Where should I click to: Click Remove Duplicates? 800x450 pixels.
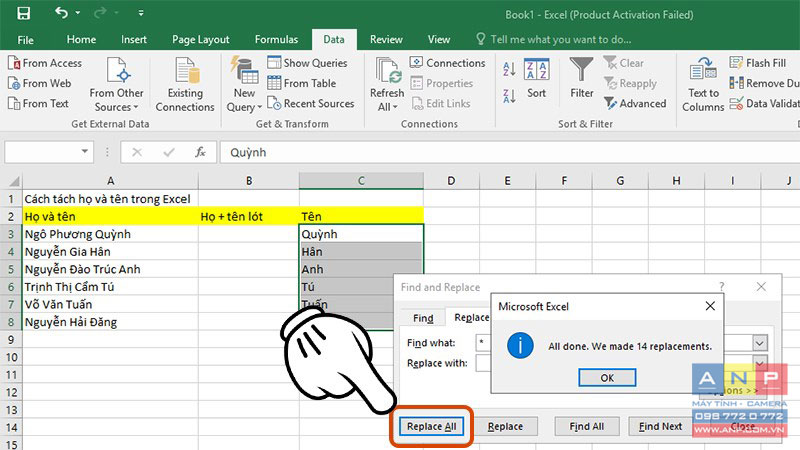pos(764,83)
